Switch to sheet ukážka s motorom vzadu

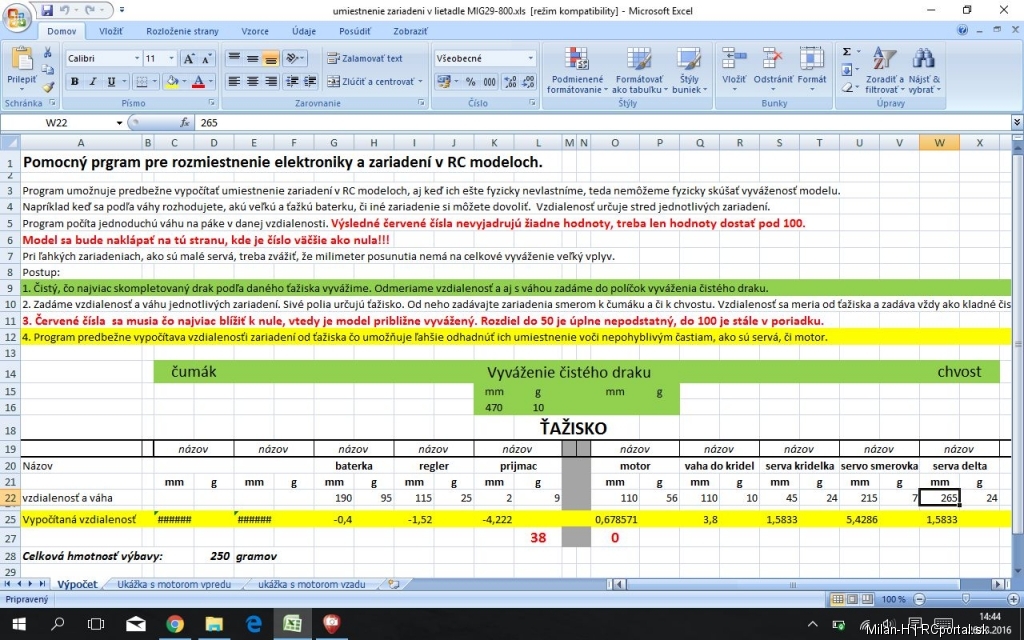click(x=312, y=584)
